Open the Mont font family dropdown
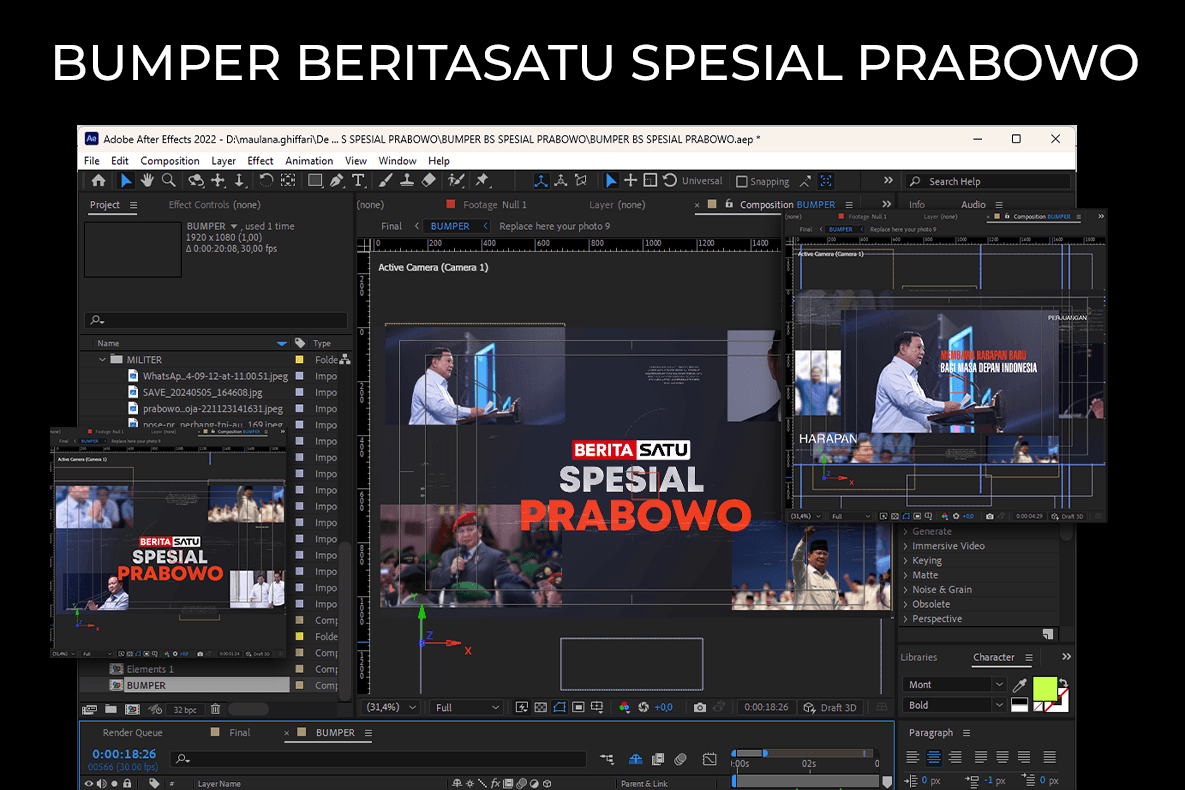 click(954, 685)
